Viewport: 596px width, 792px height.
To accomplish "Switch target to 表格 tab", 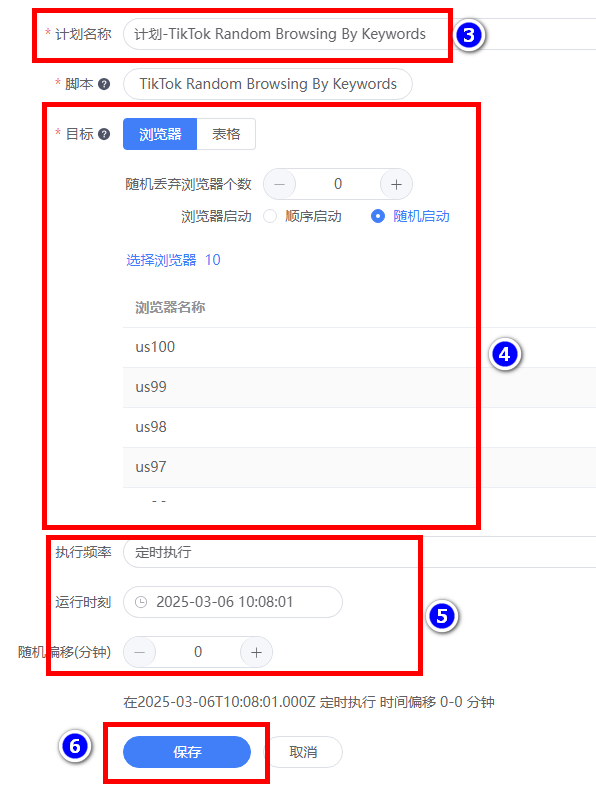I will tap(226, 134).
